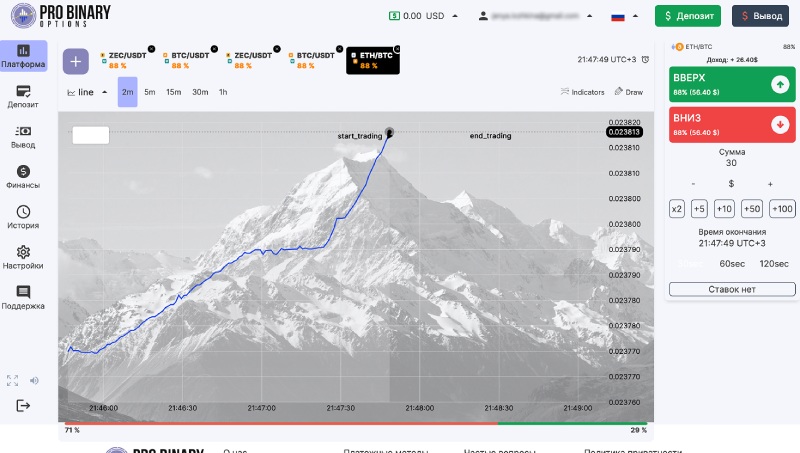Mute the platform sound icon
800x453 pixels.
click(x=34, y=381)
